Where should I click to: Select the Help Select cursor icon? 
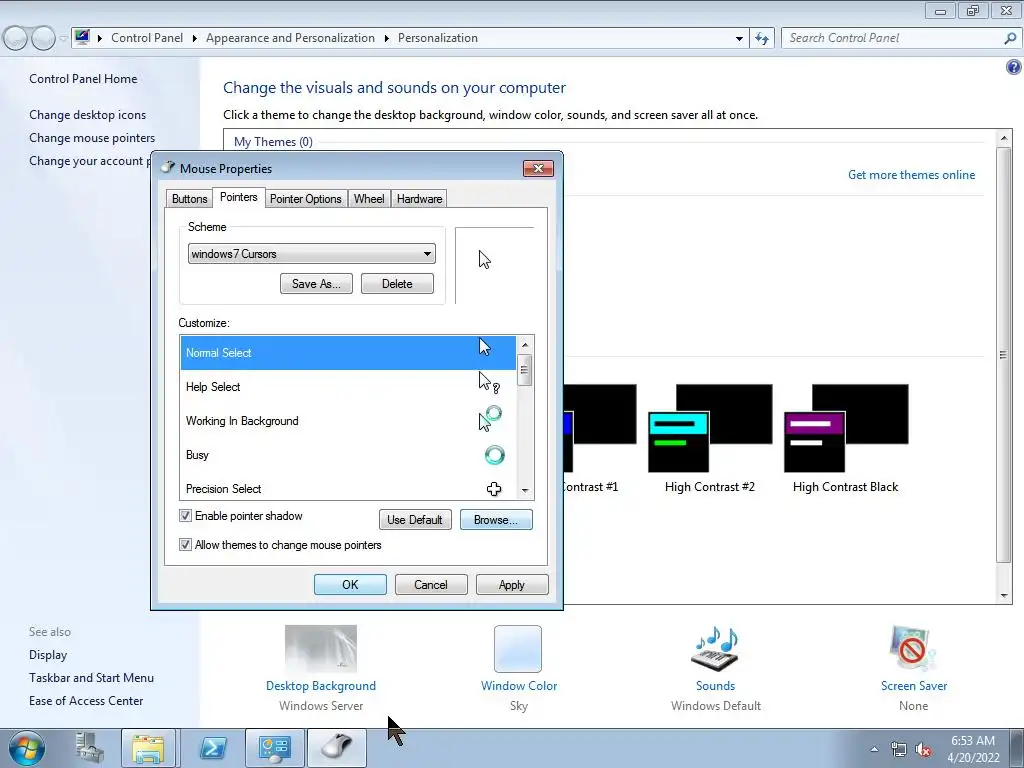pos(489,383)
